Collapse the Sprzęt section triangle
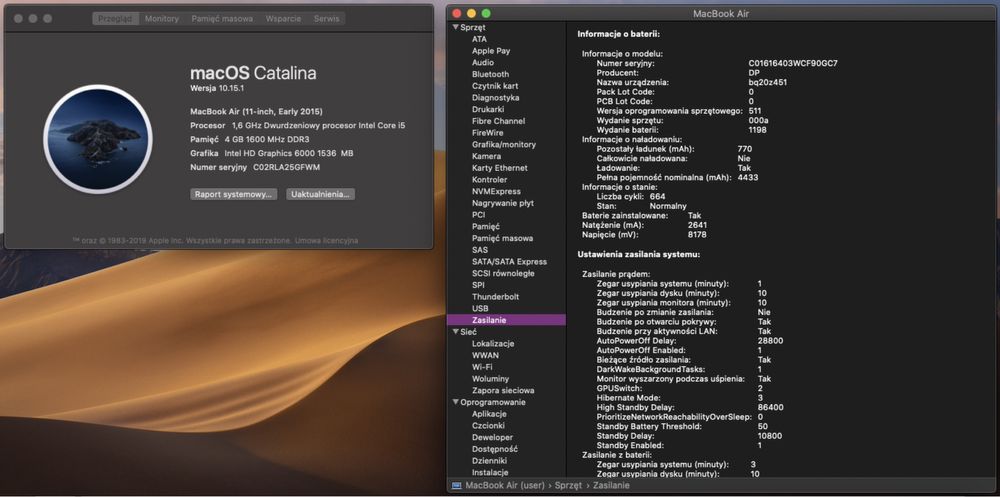 point(455,27)
